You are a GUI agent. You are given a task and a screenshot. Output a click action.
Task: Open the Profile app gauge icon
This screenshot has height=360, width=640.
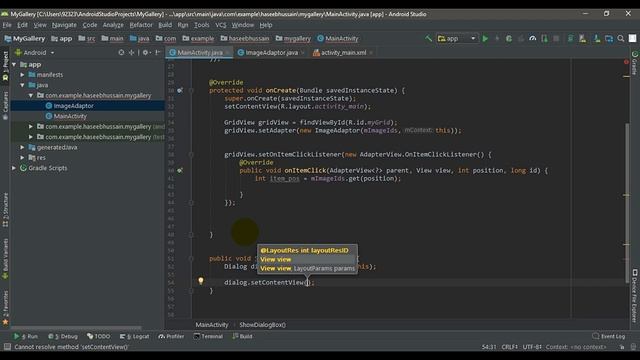[x=532, y=39]
